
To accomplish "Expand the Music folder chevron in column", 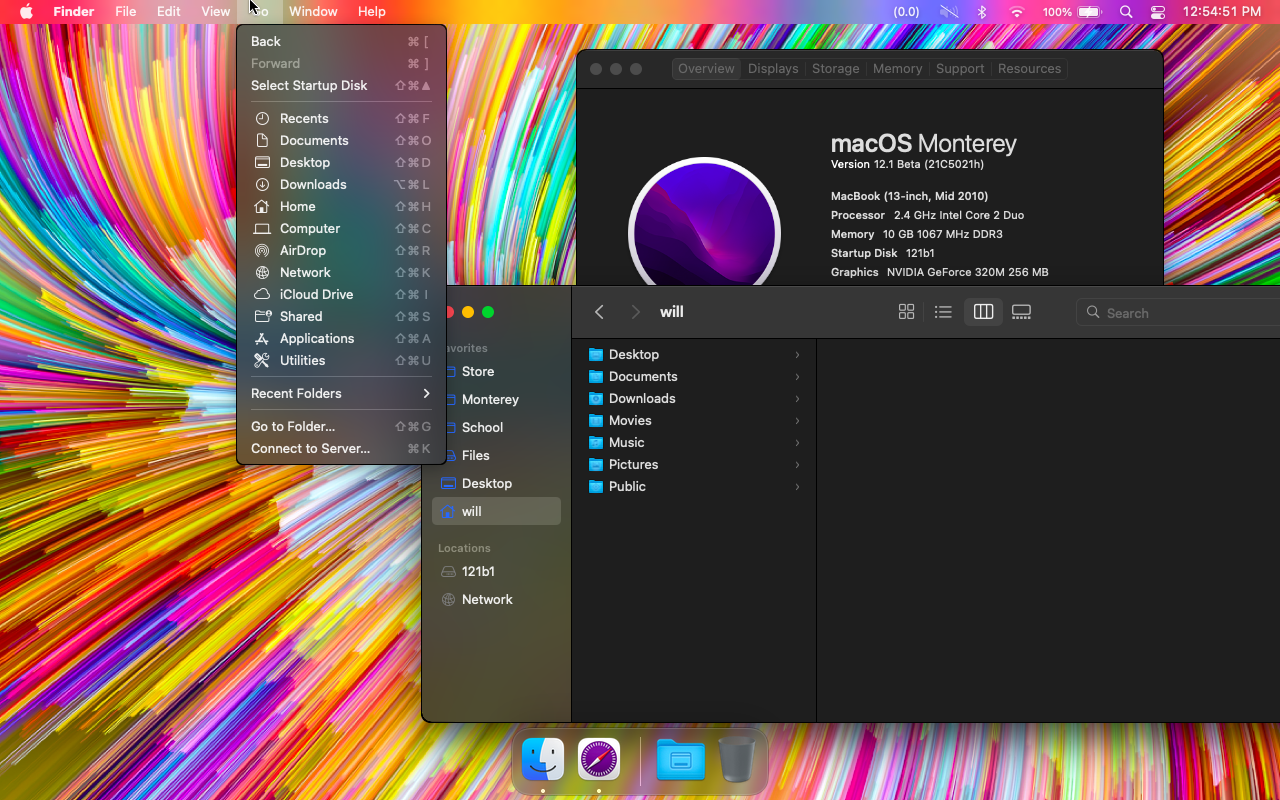I will tap(797, 442).
